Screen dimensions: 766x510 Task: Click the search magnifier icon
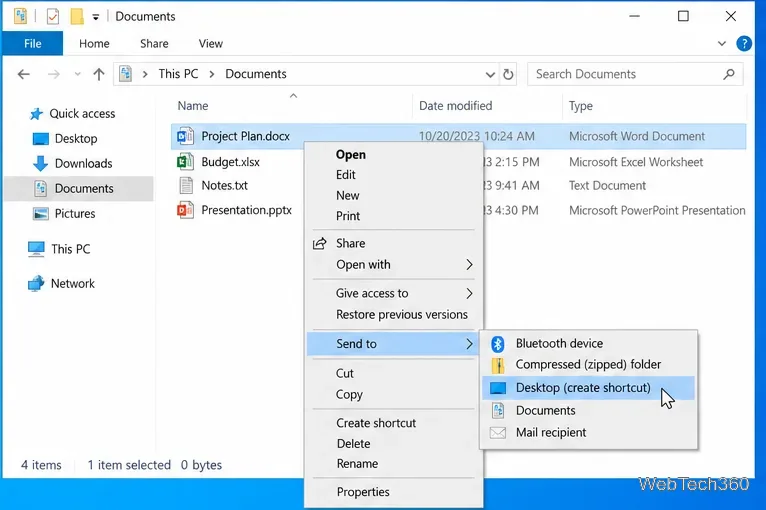[729, 74]
